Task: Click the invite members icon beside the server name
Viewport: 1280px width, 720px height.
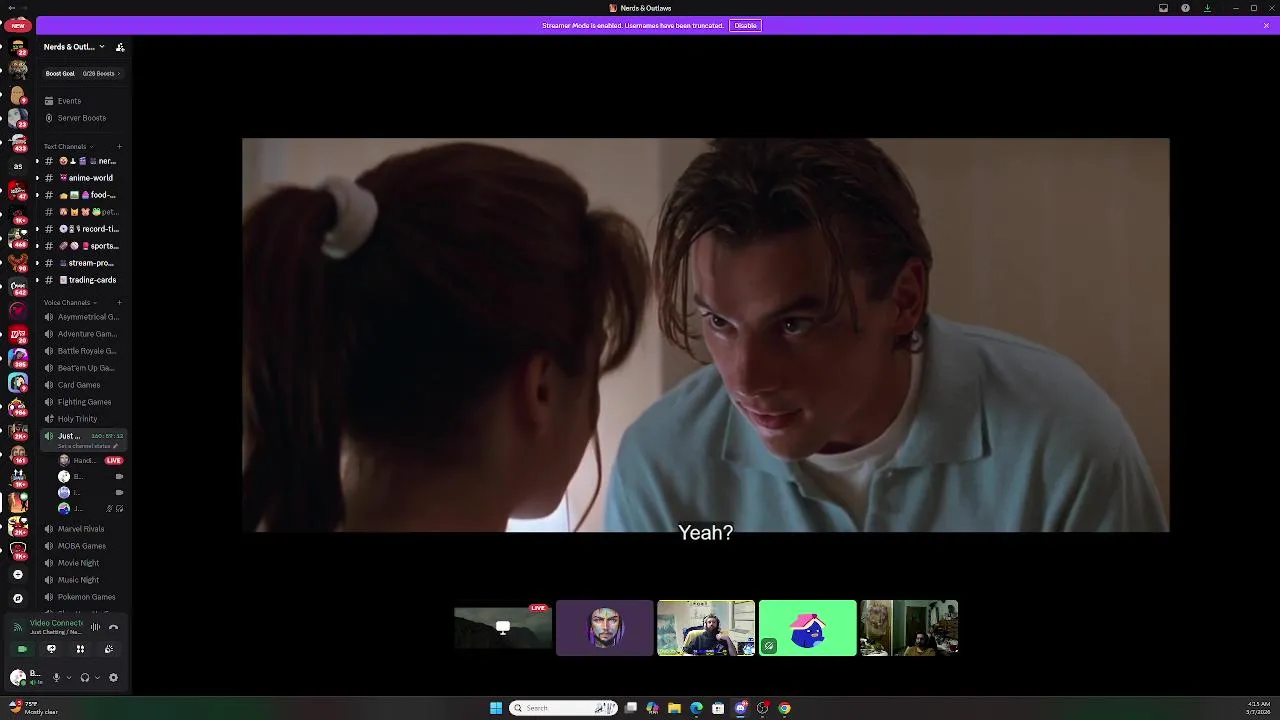Action: tap(120, 47)
